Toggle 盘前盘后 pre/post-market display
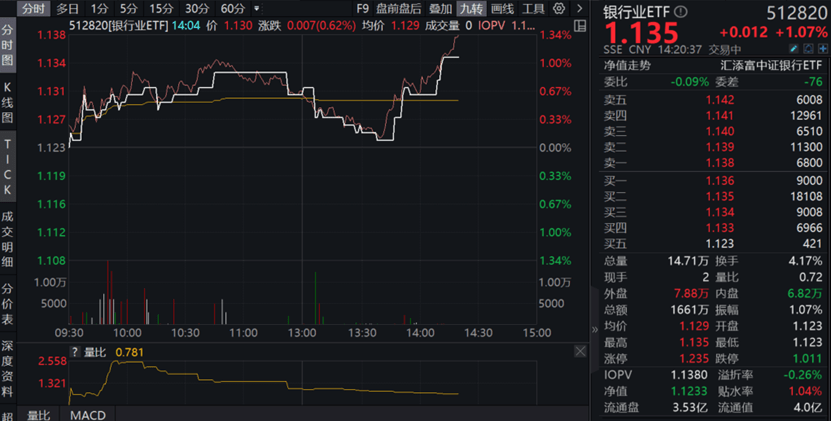 coord(400,9)
